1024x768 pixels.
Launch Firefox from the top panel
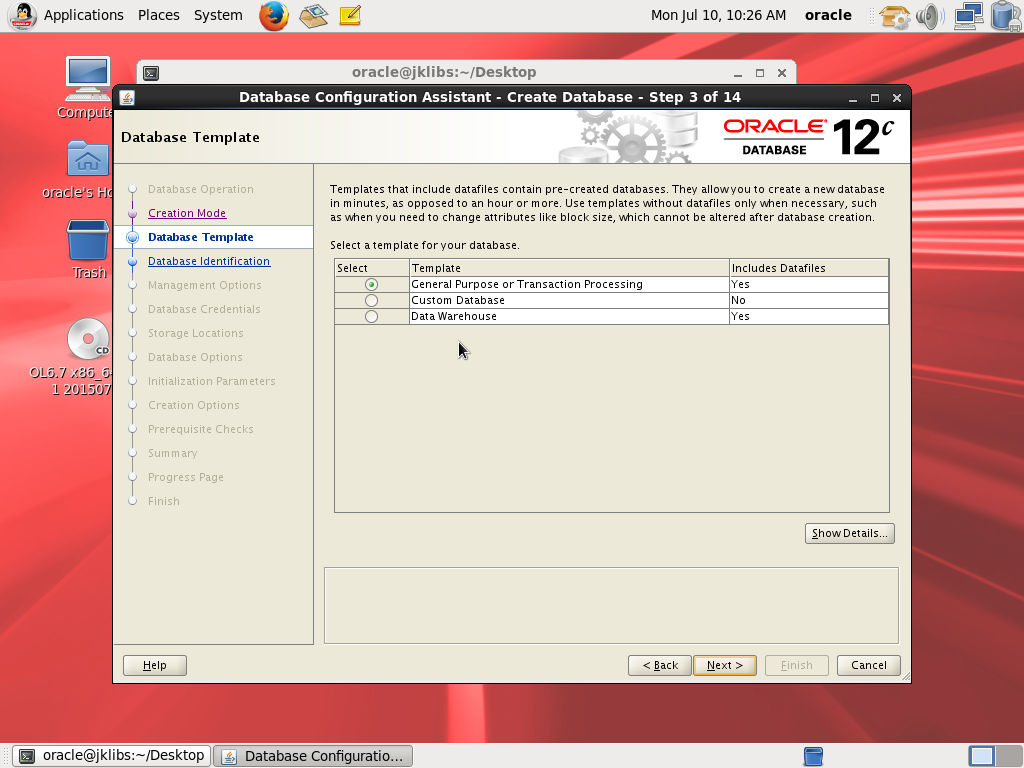pyautogui.click(x=273, y=16)
